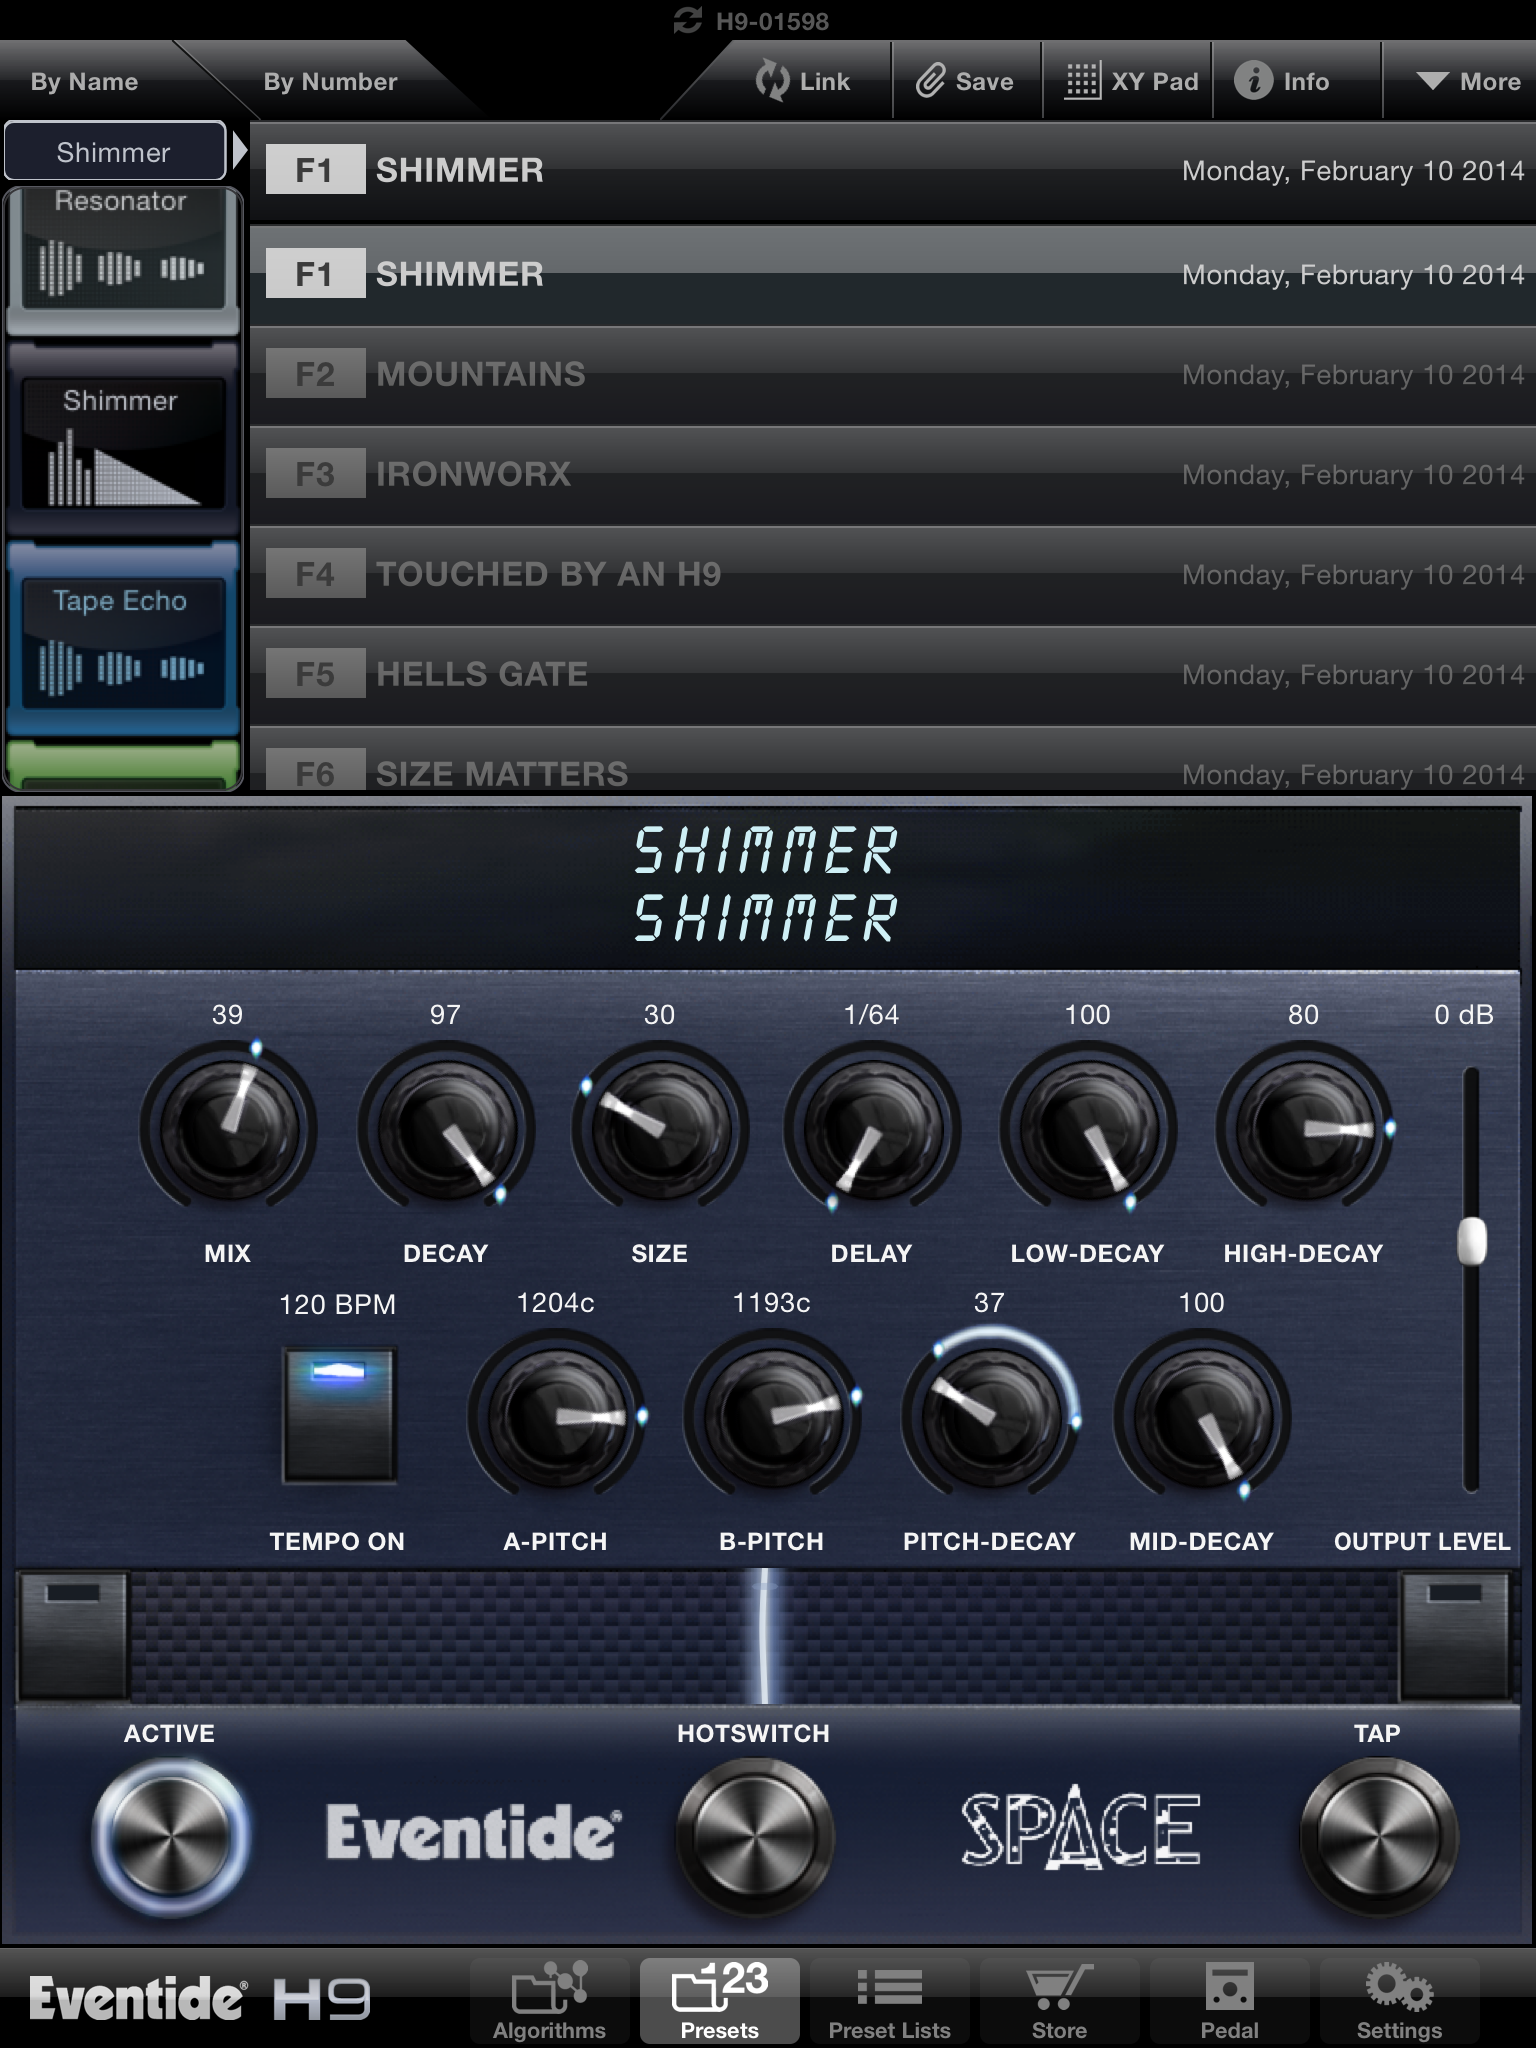The image size is (1536, 2048).
Task: Click the DELAY knob
Action: pos(872,1127)
